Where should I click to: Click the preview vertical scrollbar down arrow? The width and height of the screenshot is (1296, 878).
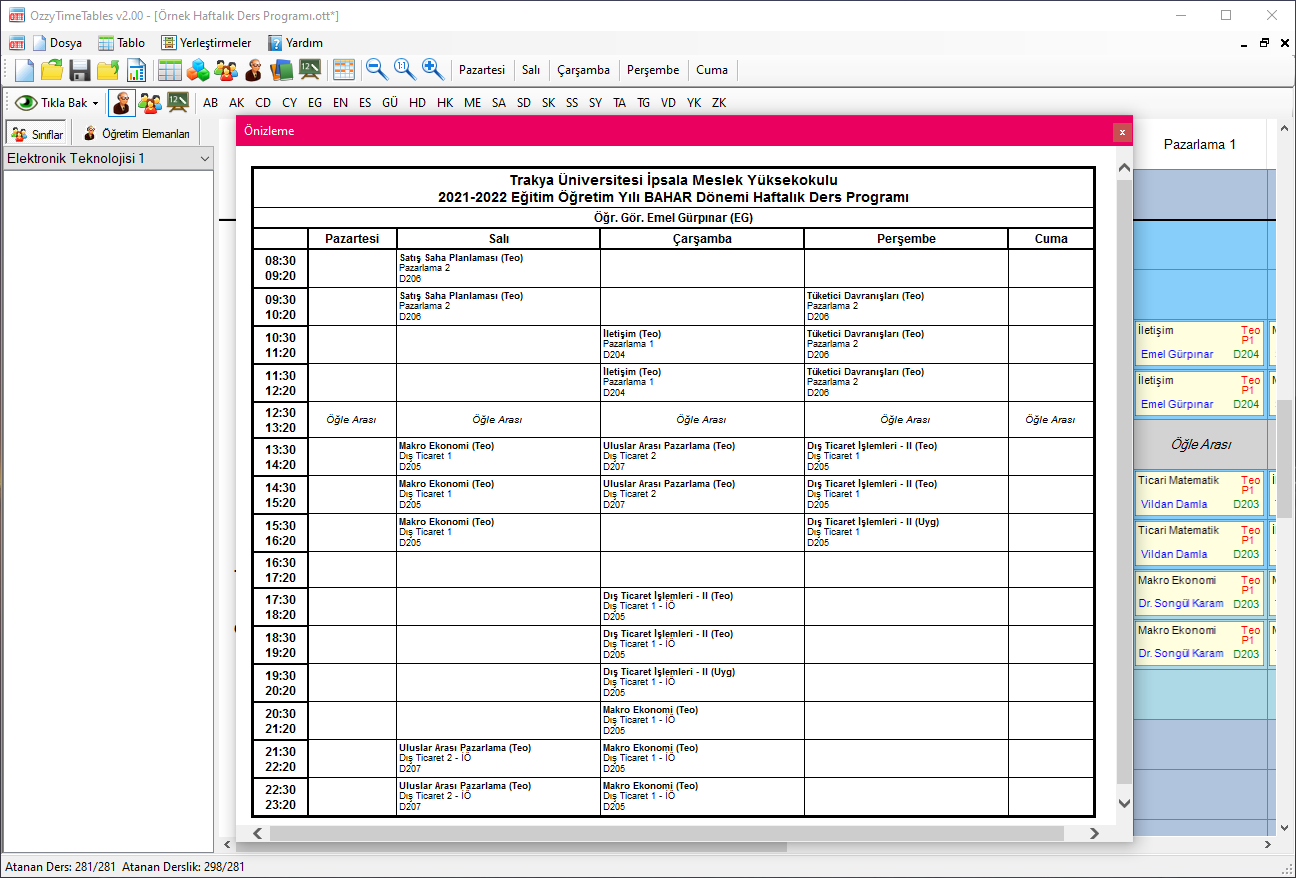click(1124, 803)
